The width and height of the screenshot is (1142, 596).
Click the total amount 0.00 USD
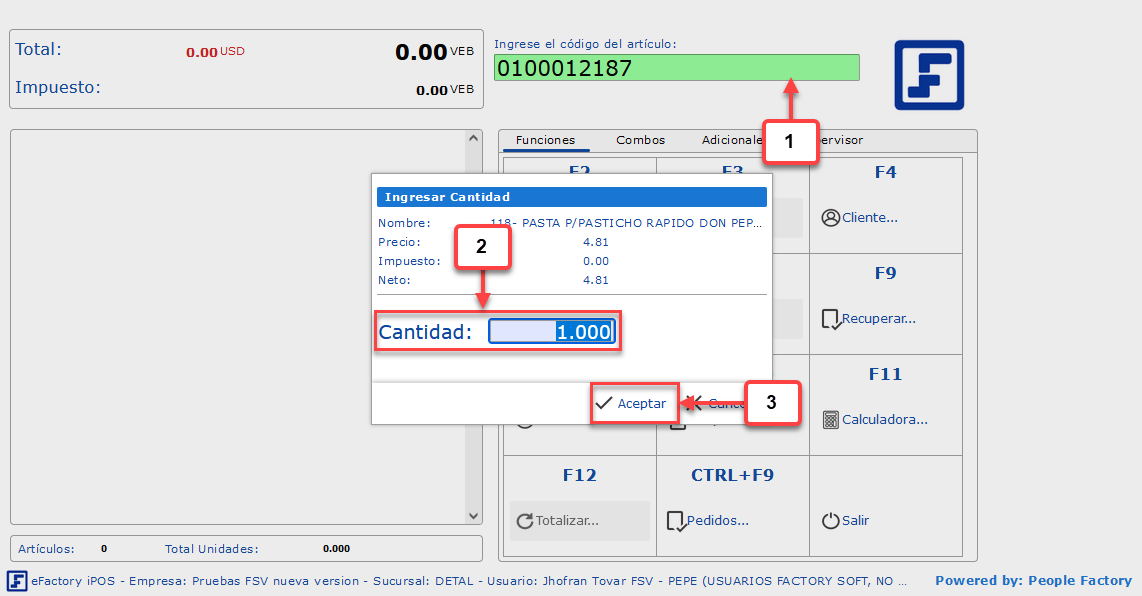[215, 52]
